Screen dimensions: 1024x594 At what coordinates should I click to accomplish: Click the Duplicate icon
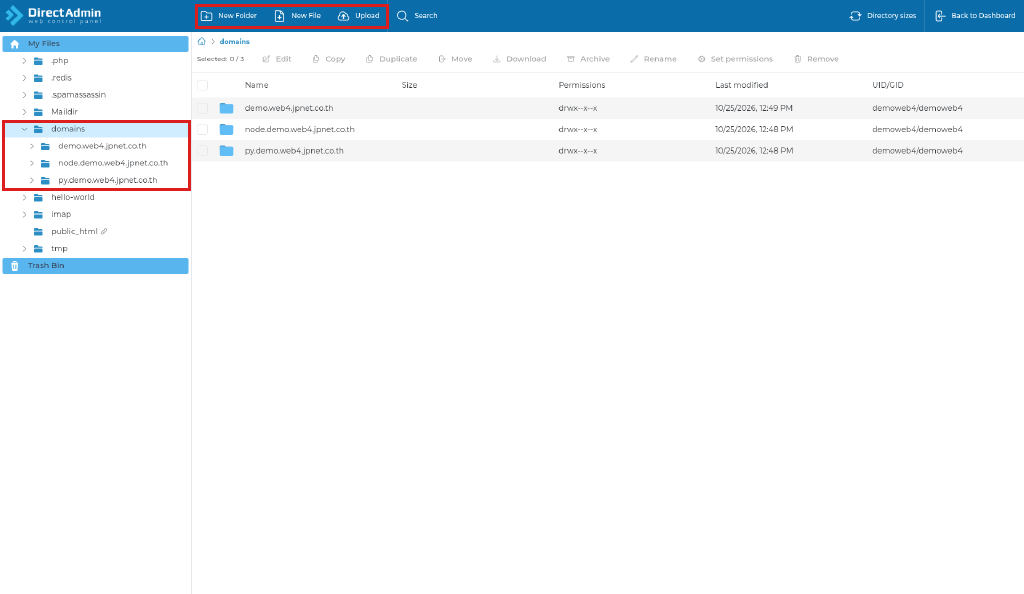pos(370,59)
